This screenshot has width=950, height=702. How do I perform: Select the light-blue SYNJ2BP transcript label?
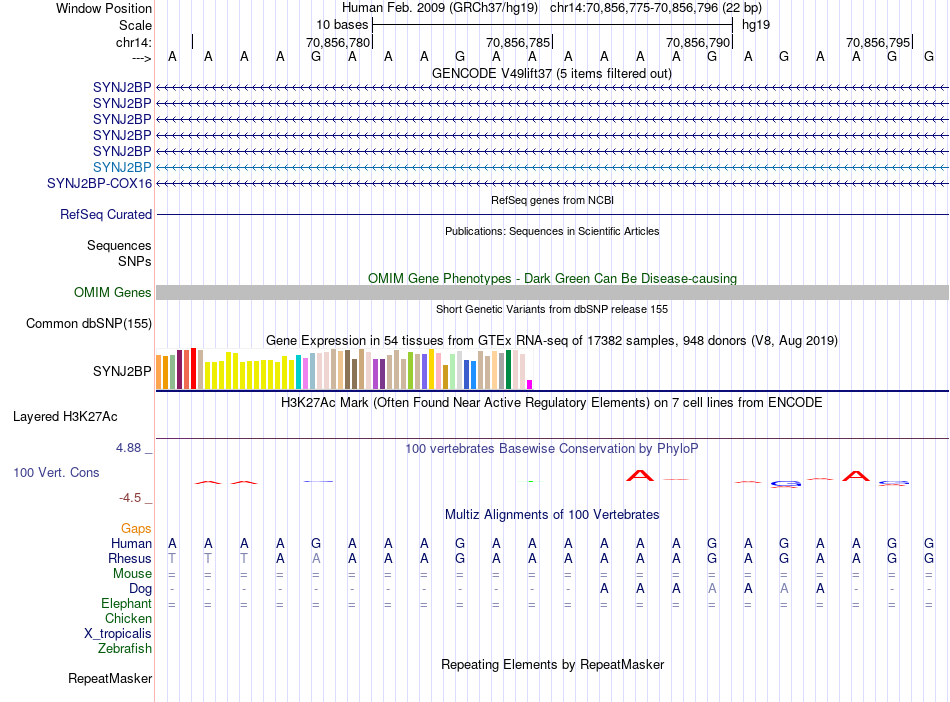click(122, 167)
